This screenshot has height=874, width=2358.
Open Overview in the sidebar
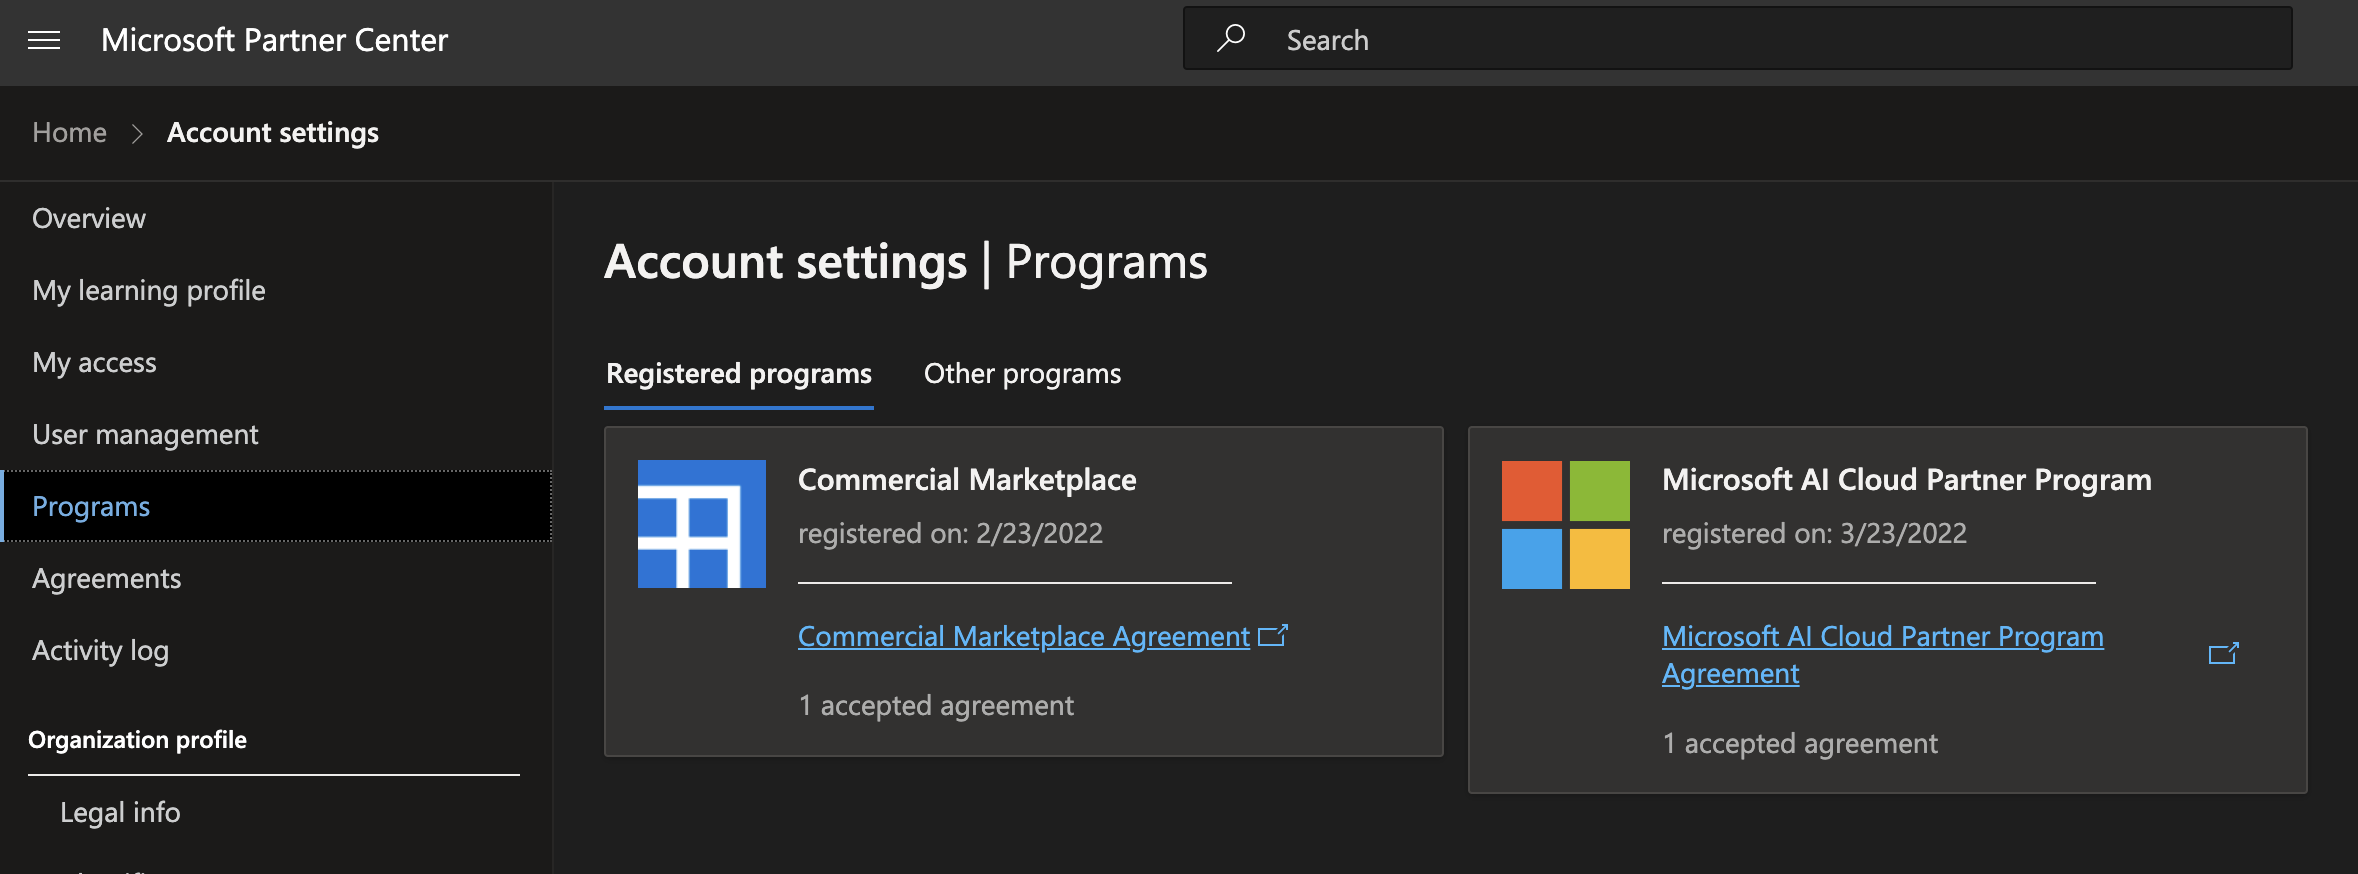click(x=89, y=219)
